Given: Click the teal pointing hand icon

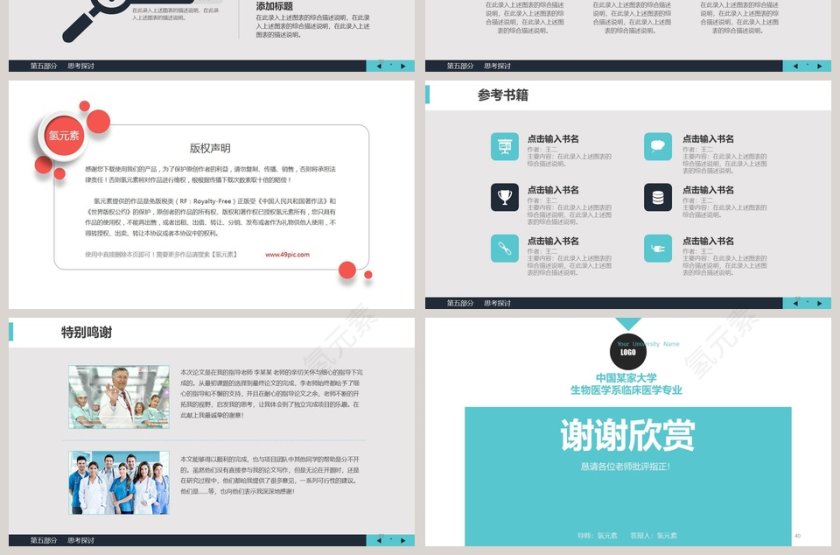Looking at the screenshot, I should coord(657,248).
